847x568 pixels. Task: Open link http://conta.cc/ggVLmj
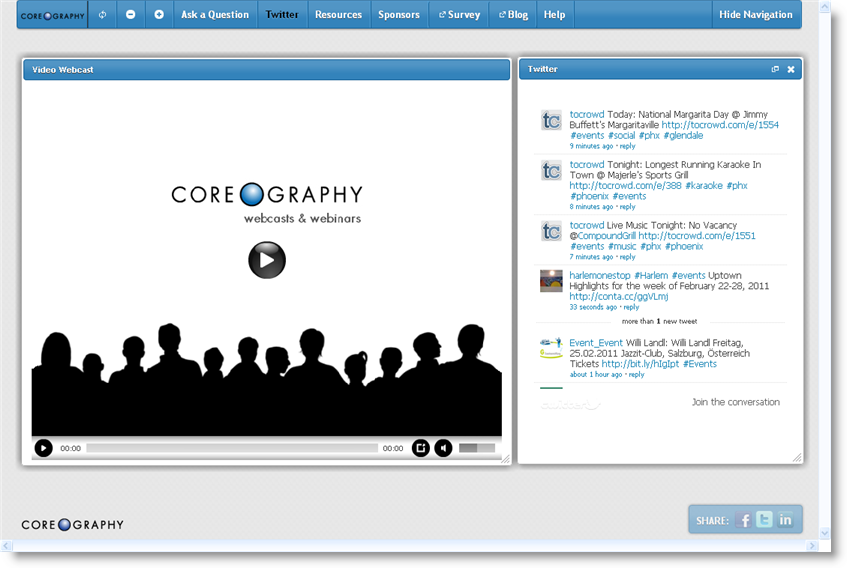click(619, 296)
